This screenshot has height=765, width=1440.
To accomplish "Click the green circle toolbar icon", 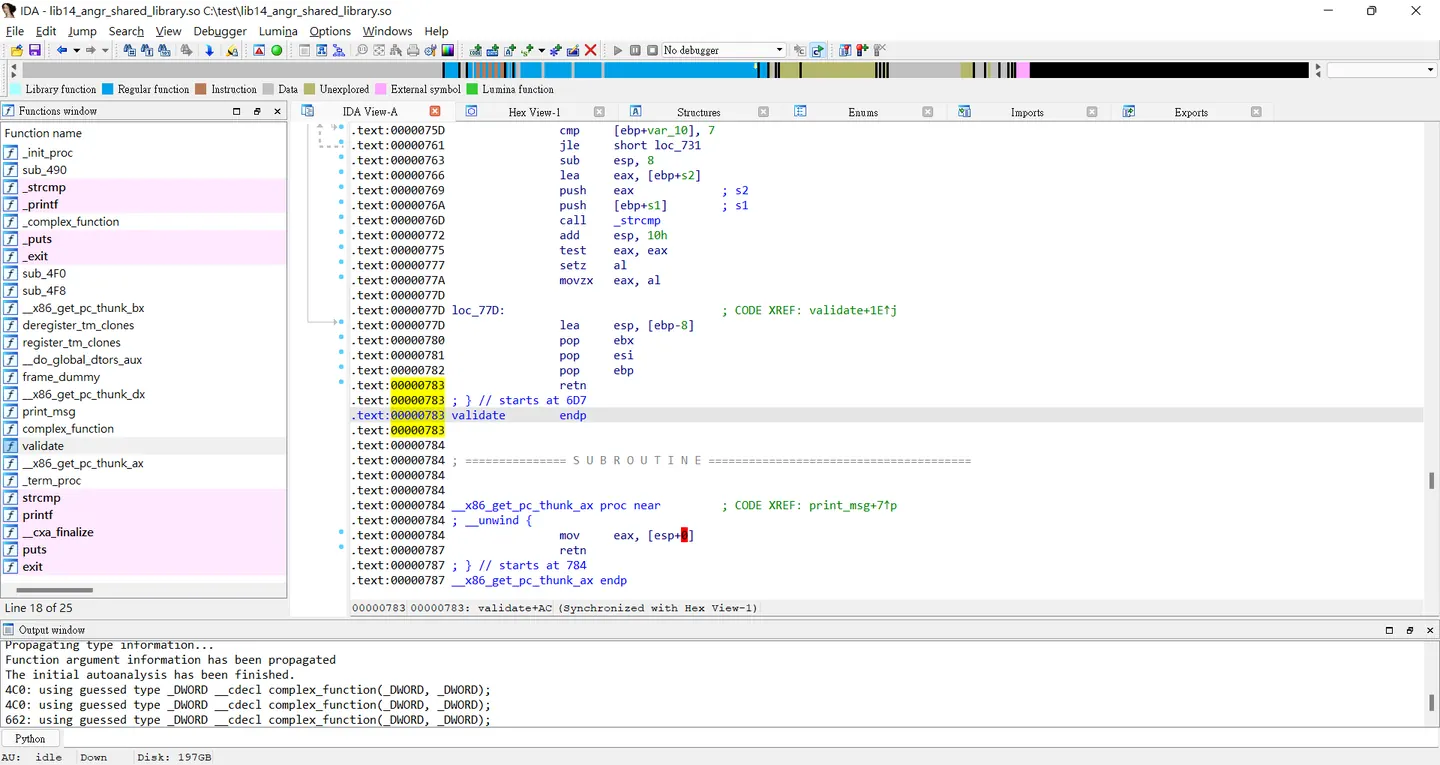I will pyautogui.click(x=277, y=50).
